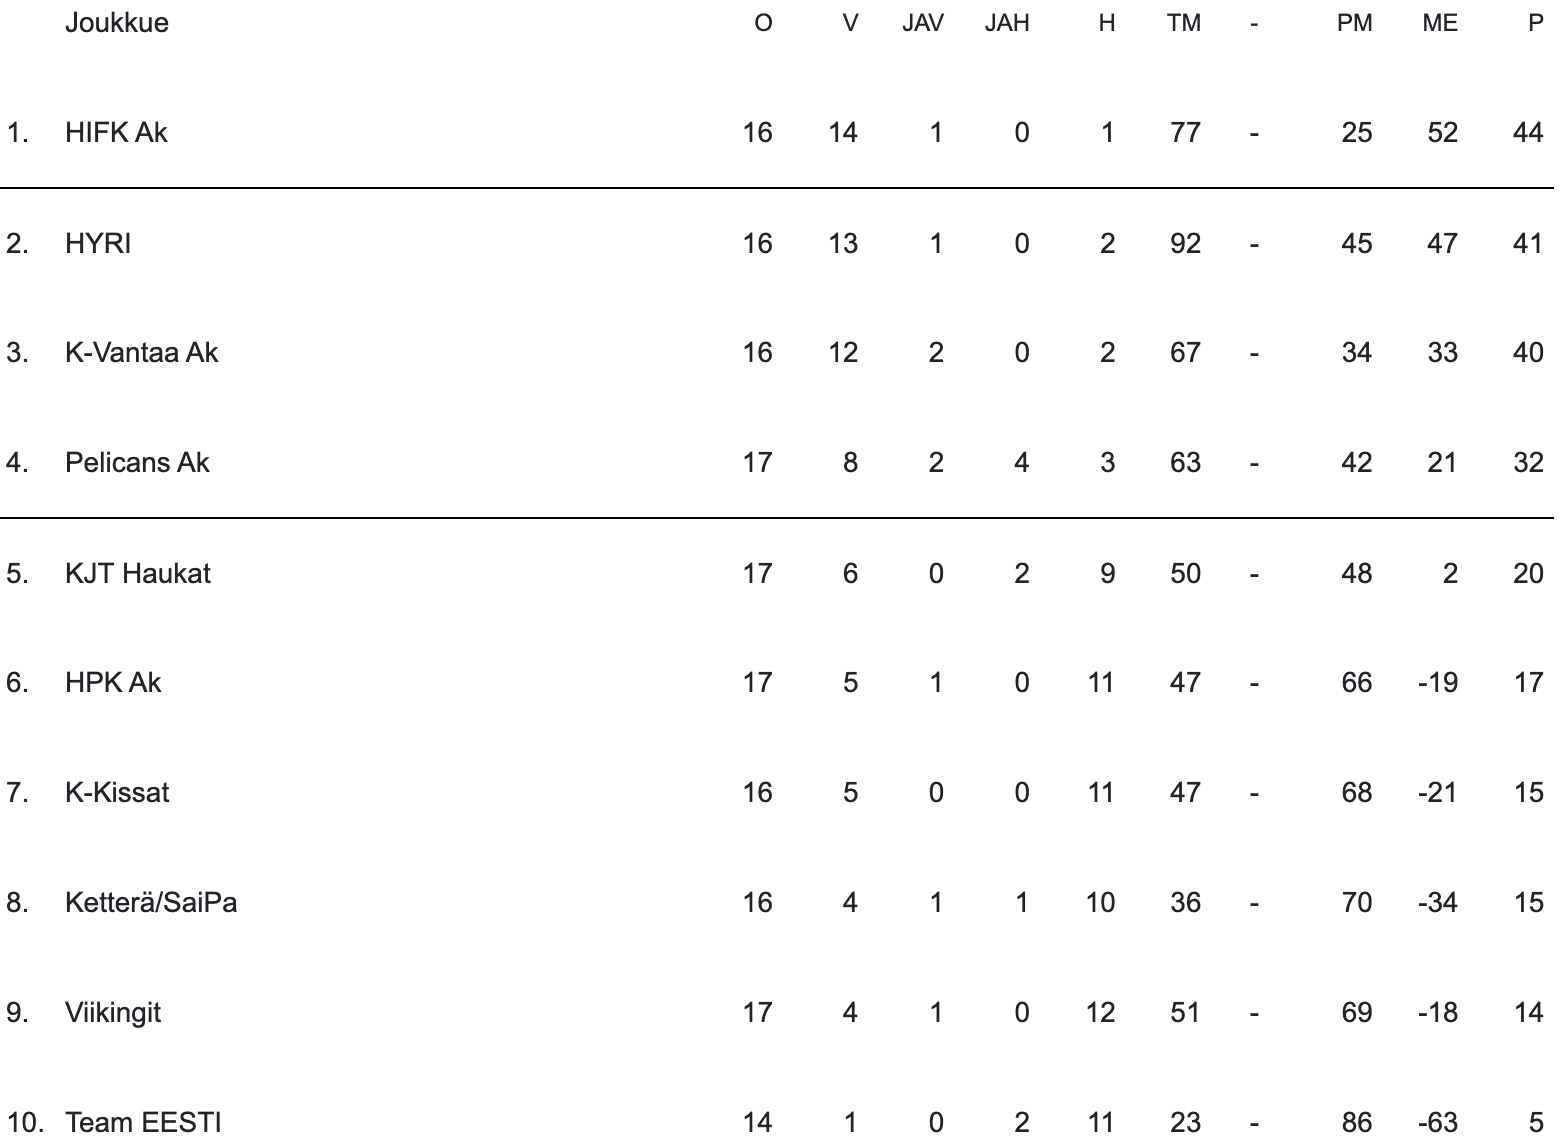The height and width of the screenshot is (1148, 1562).
Task: Open the K-Kissat team link
Action: tap(117, 793)
